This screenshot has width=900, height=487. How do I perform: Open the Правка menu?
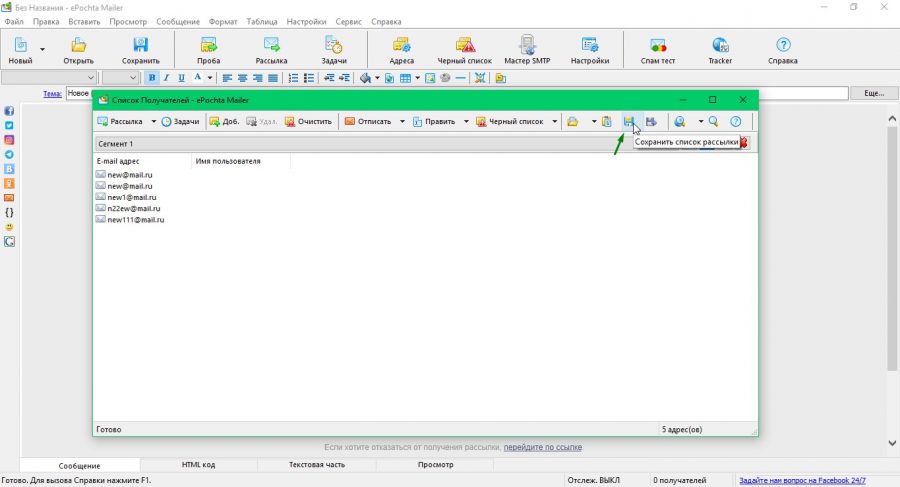point(46,21)
